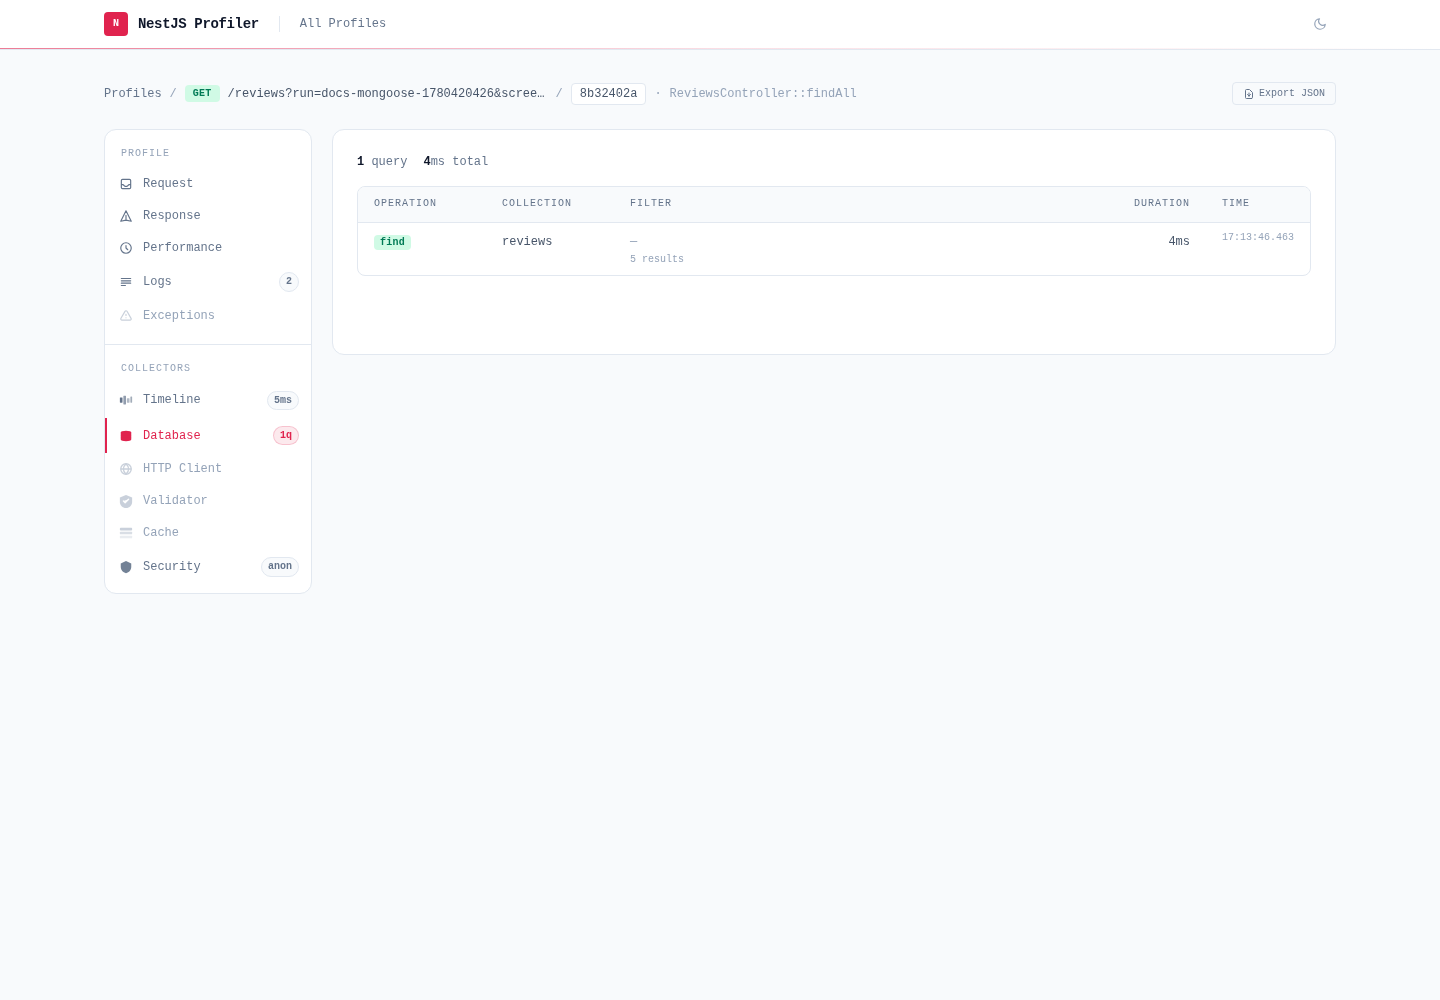Click the Profiles breadcrumb link

click(x=133, y=94)
